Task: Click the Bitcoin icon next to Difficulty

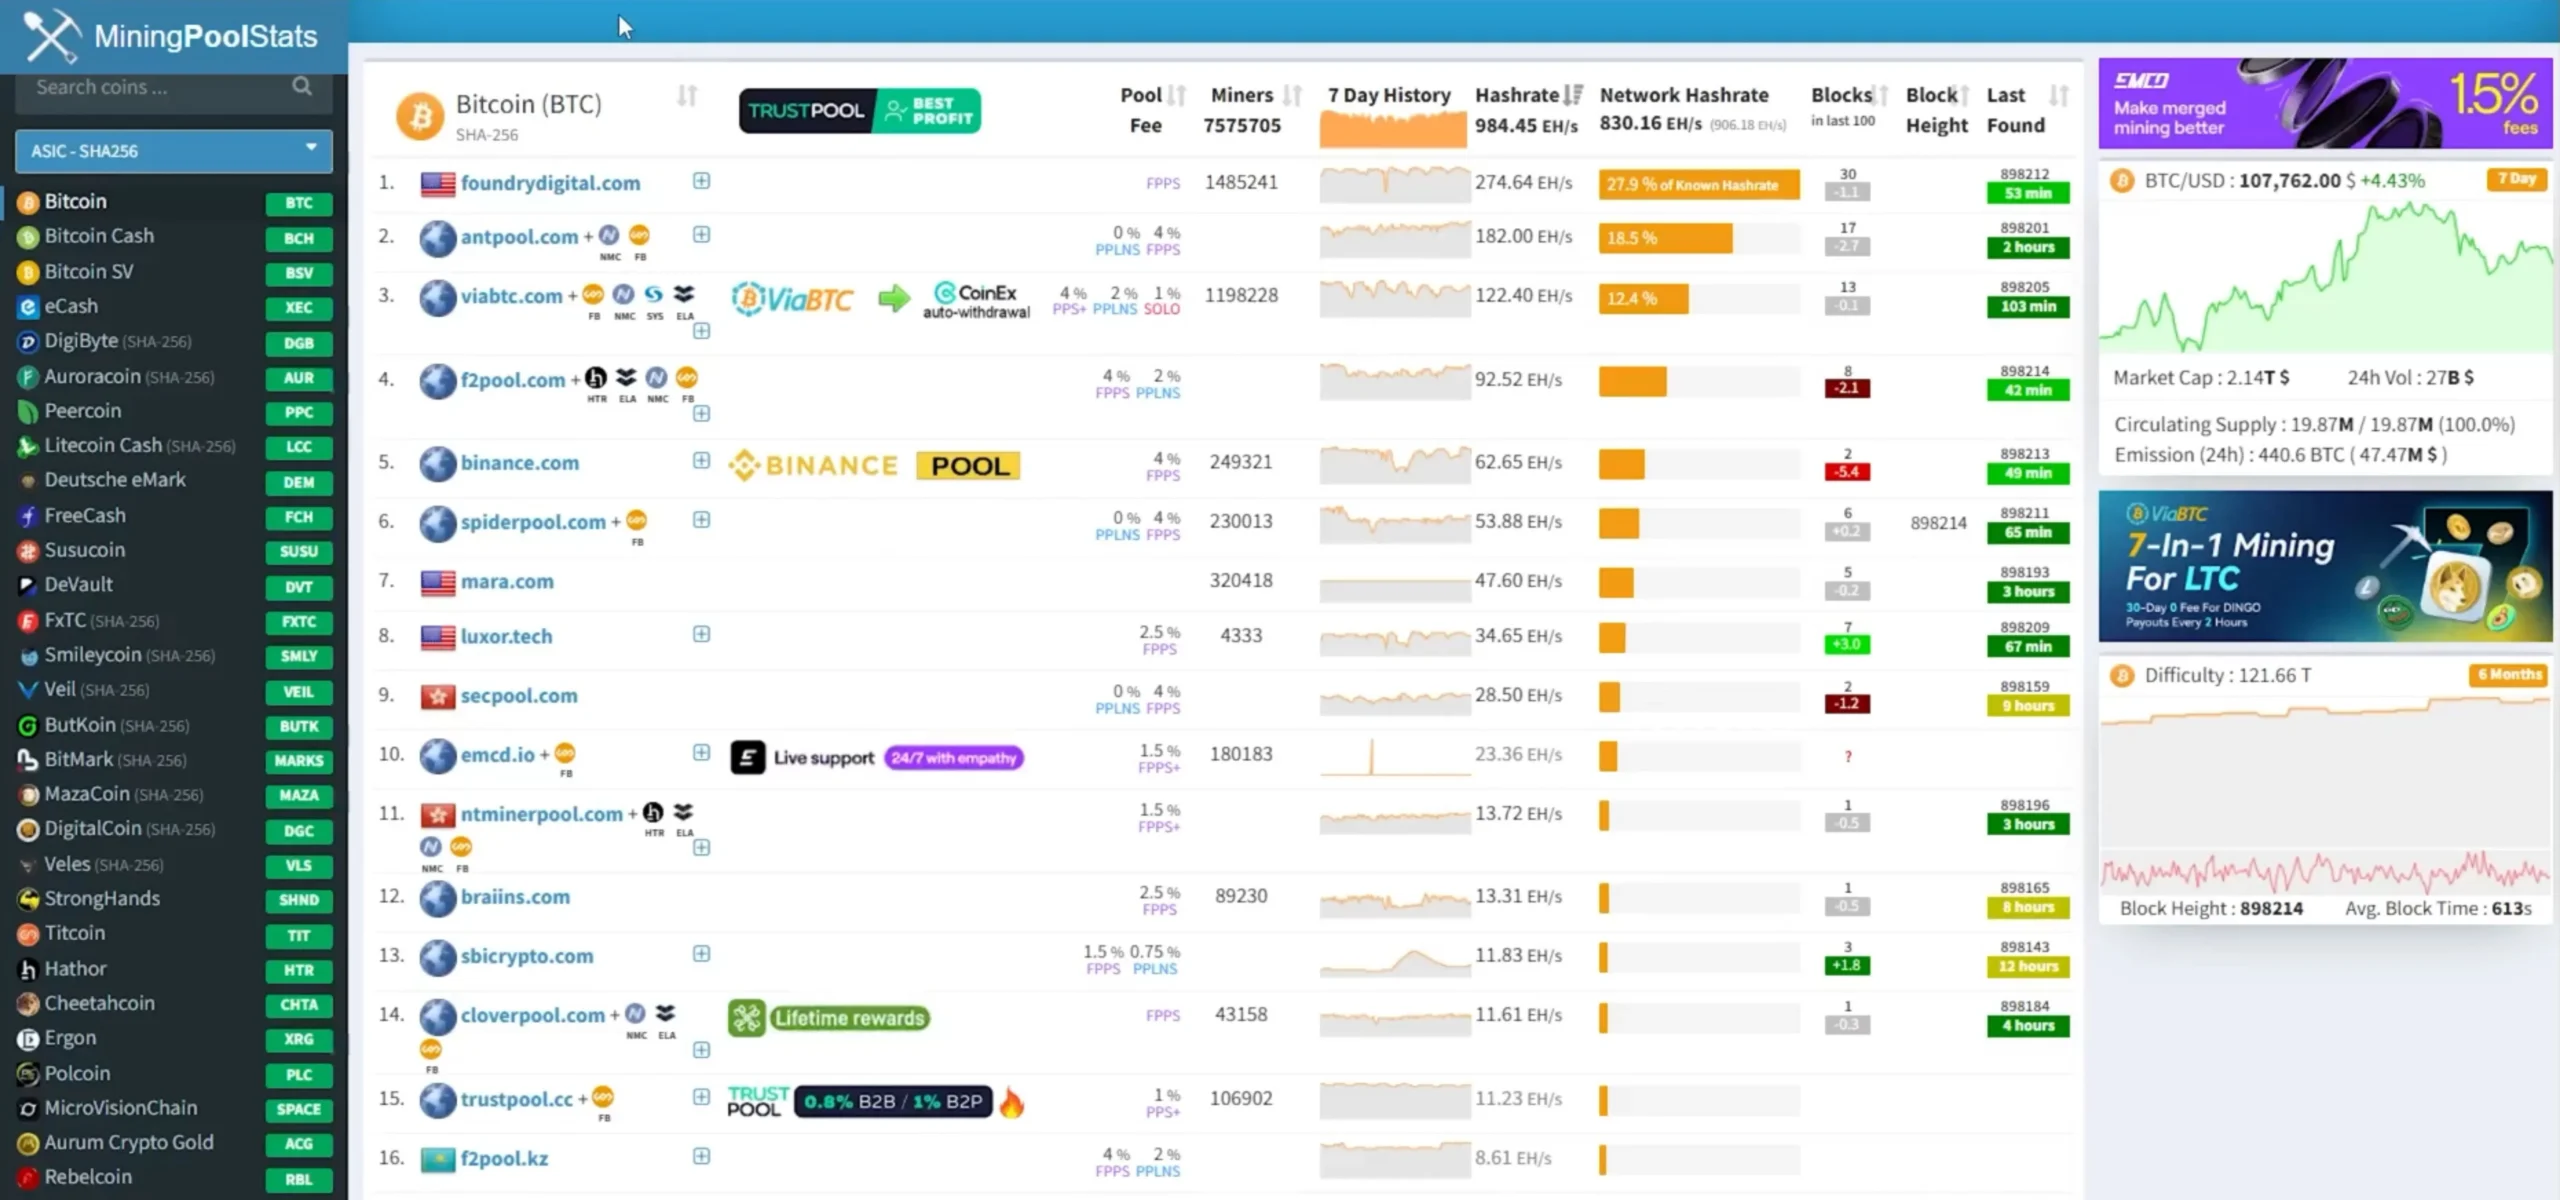Action: point(2123,676)
